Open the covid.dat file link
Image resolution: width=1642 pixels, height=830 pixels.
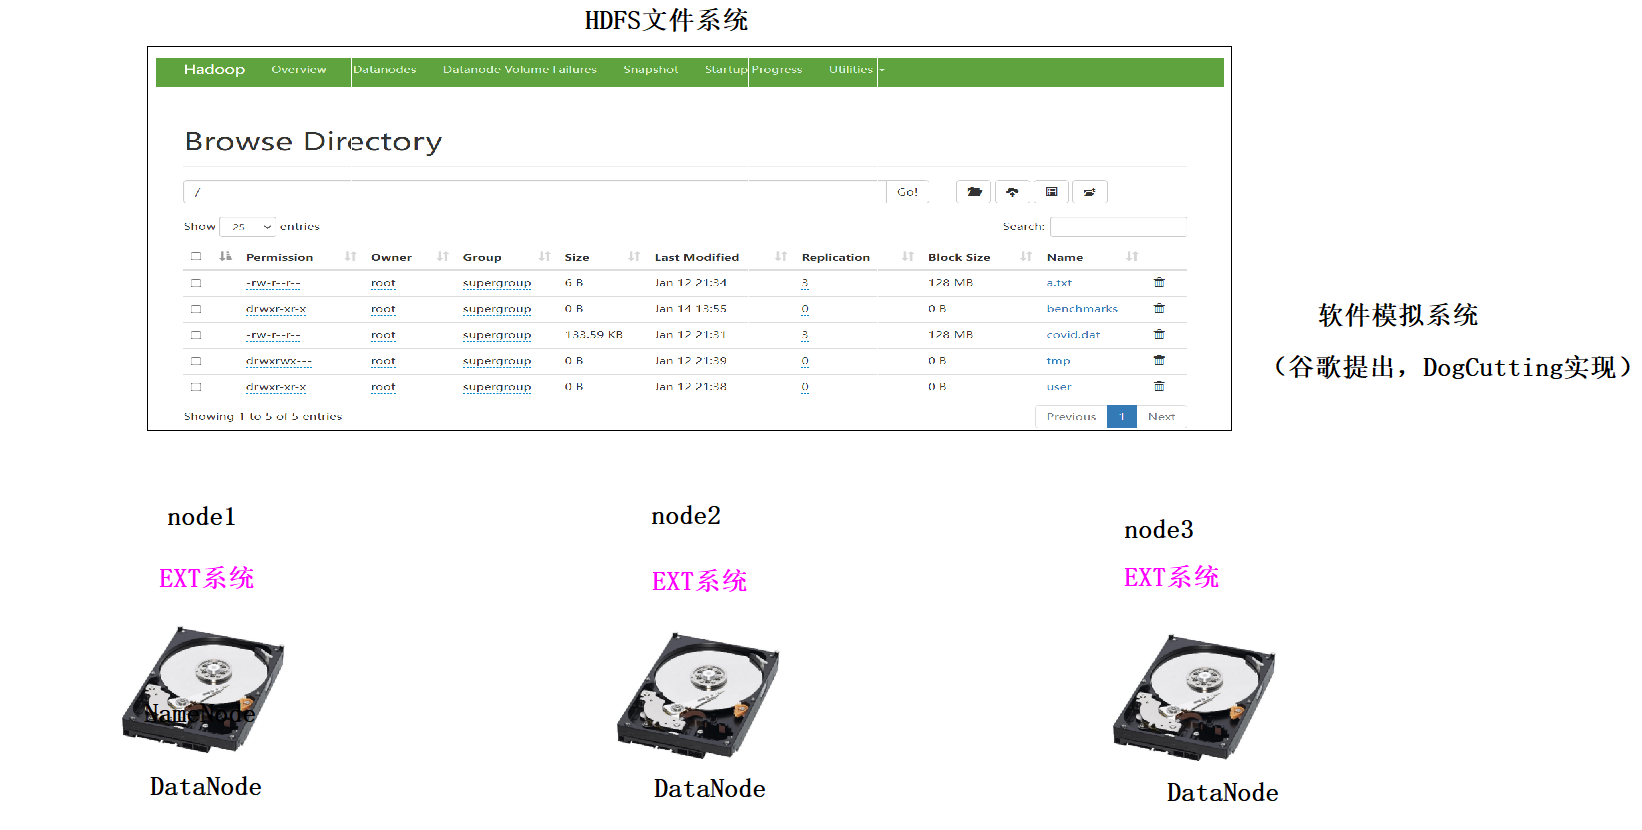[x=1073, y=335]
